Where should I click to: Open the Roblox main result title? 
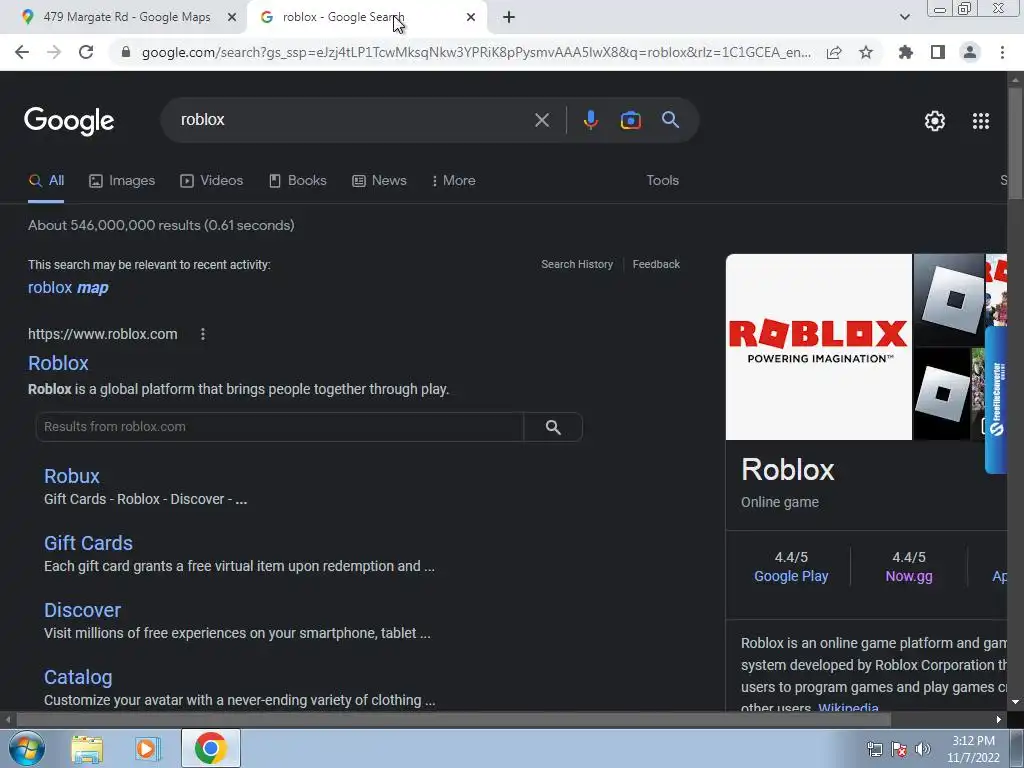(58, 363)
